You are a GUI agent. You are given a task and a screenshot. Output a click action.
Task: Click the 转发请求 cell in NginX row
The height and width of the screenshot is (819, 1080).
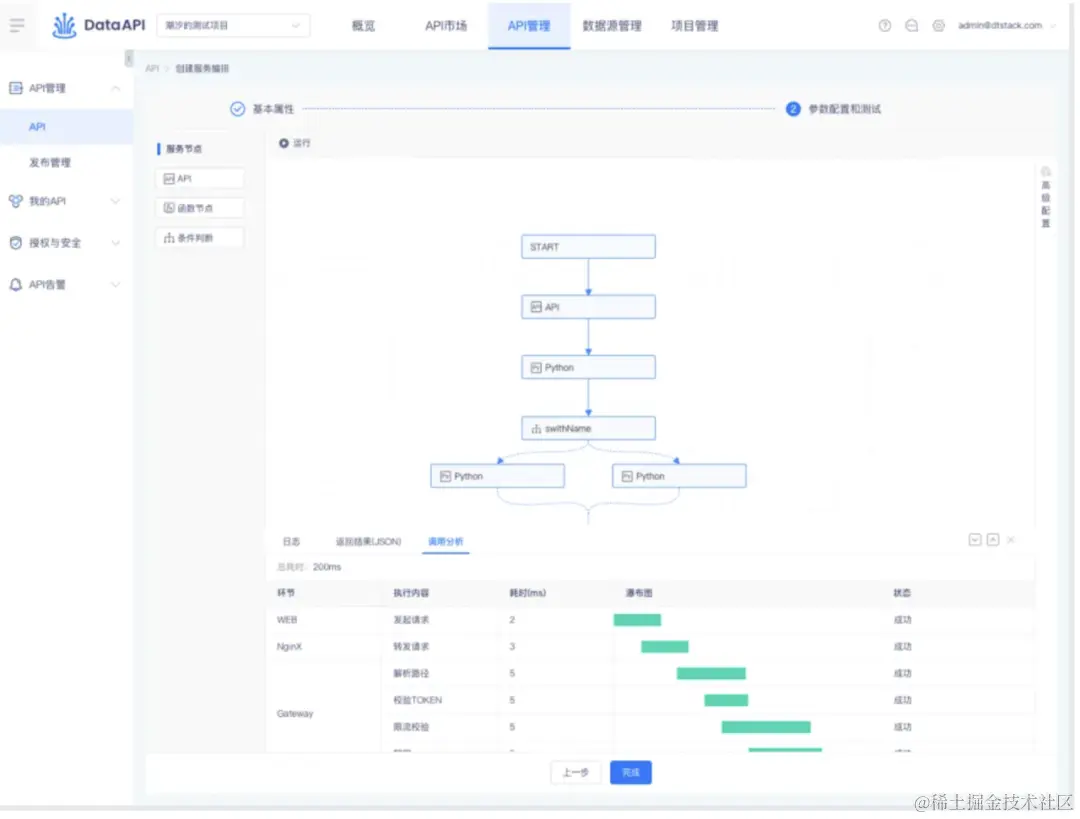[x=411, y=647]
